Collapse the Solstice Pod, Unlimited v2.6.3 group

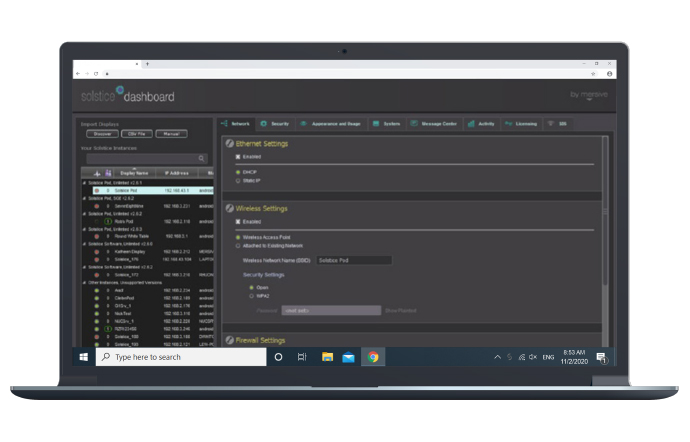[x=84, y=229]
